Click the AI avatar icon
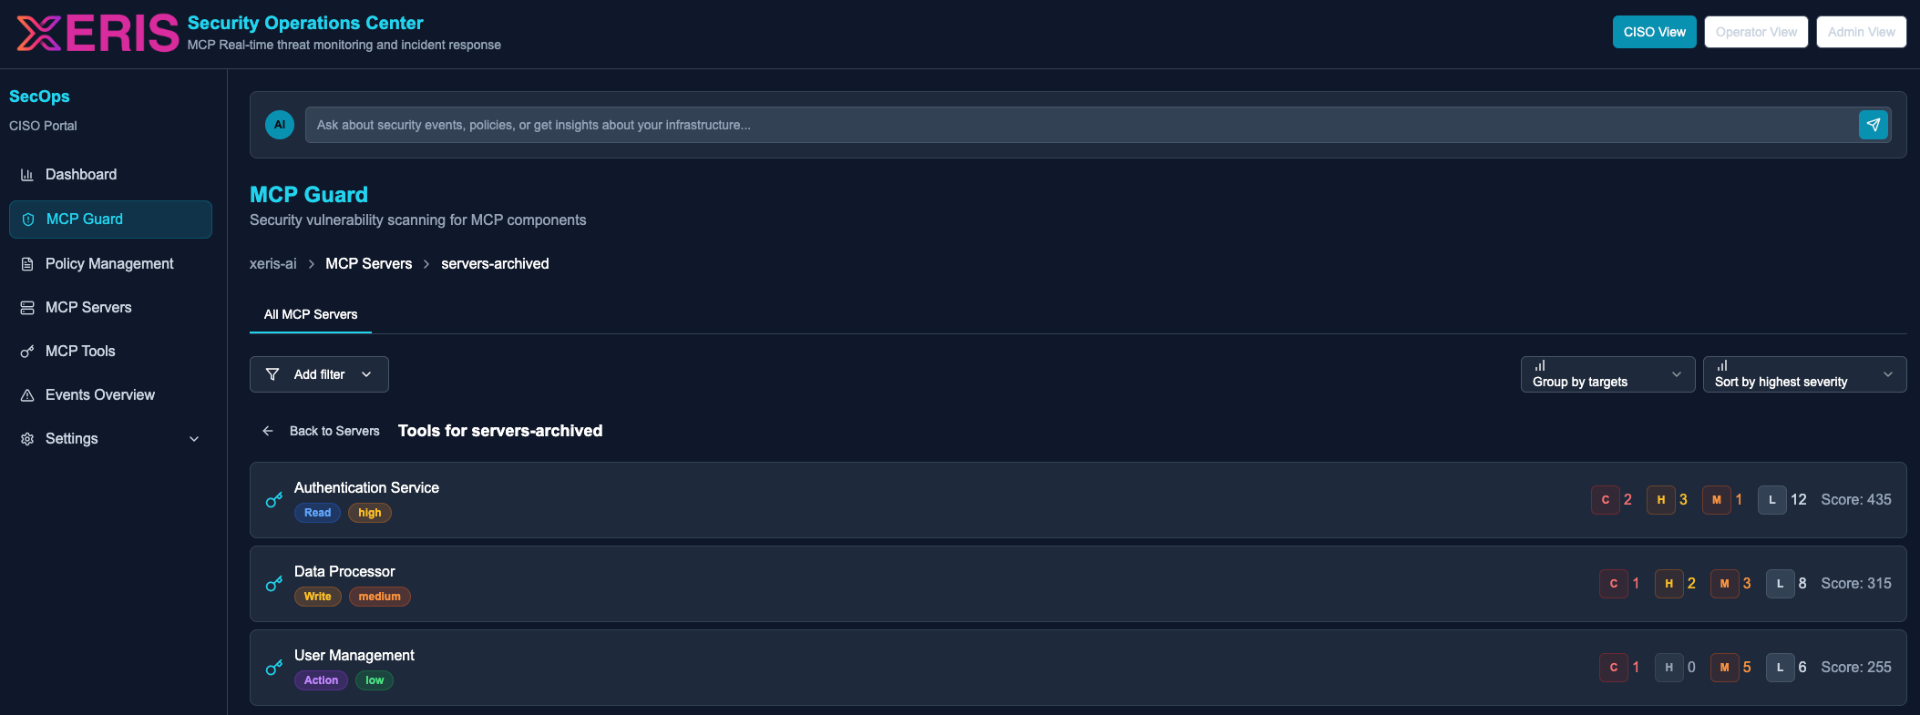This screenshot has height=715, width=1920. 279,125
